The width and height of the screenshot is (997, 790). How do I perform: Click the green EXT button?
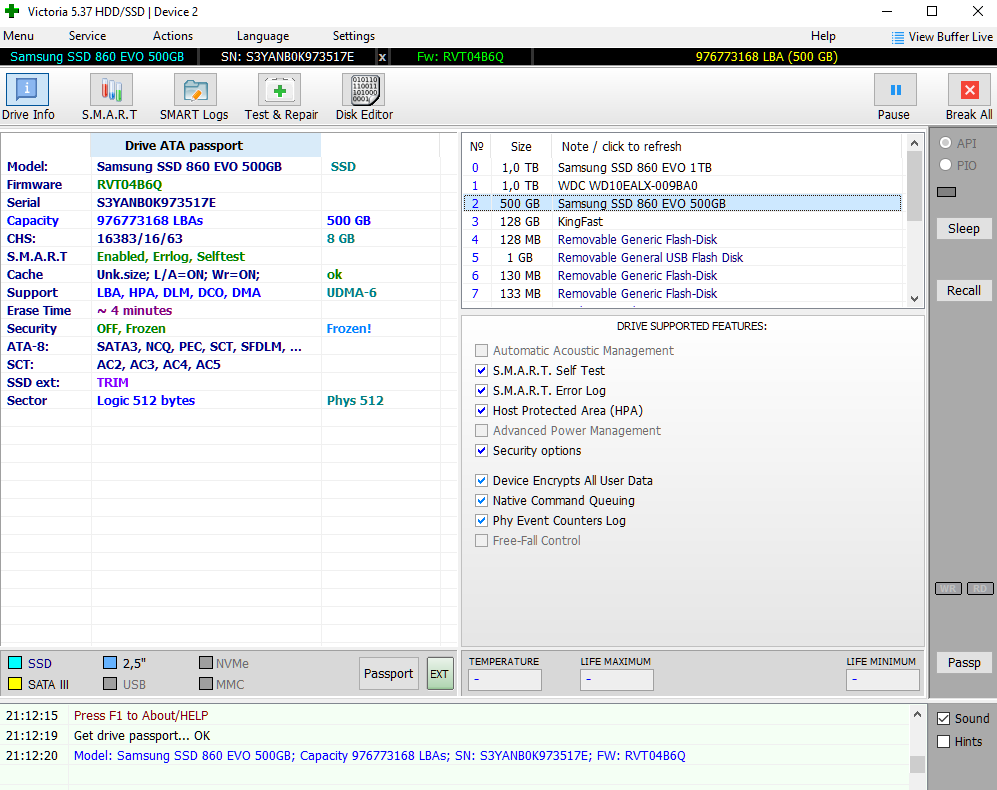(439, 674)
